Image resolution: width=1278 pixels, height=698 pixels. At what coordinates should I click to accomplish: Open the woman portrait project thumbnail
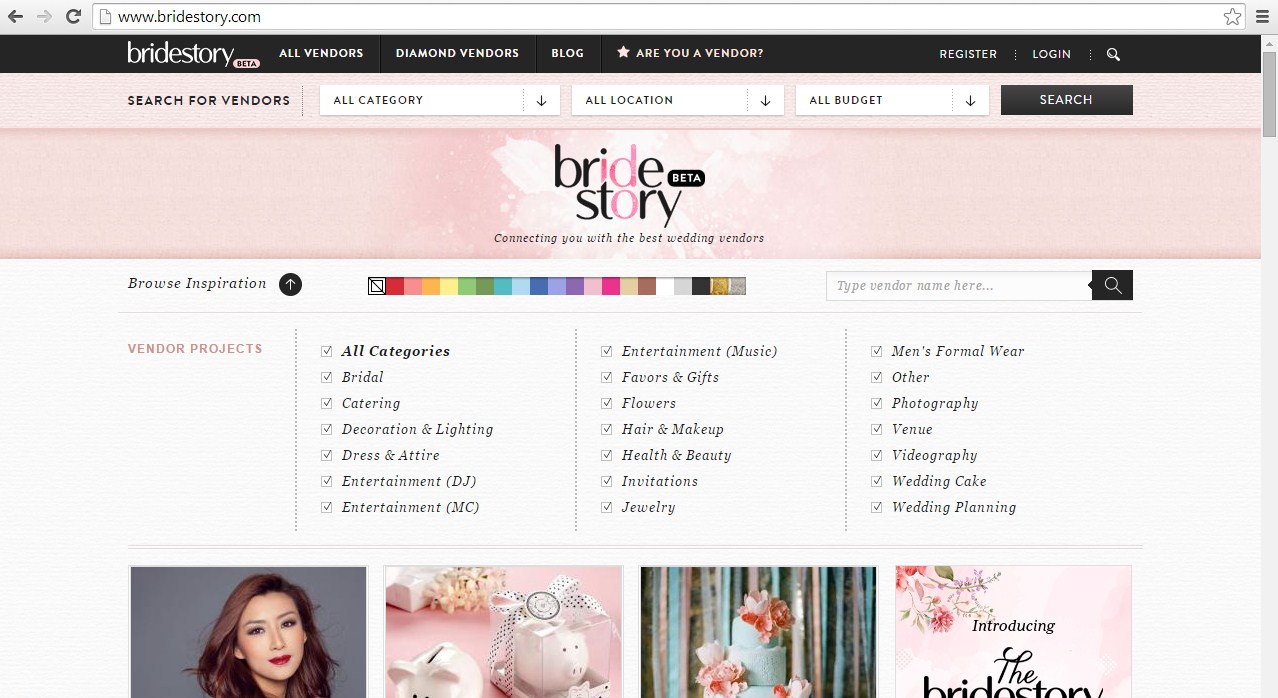248,632
